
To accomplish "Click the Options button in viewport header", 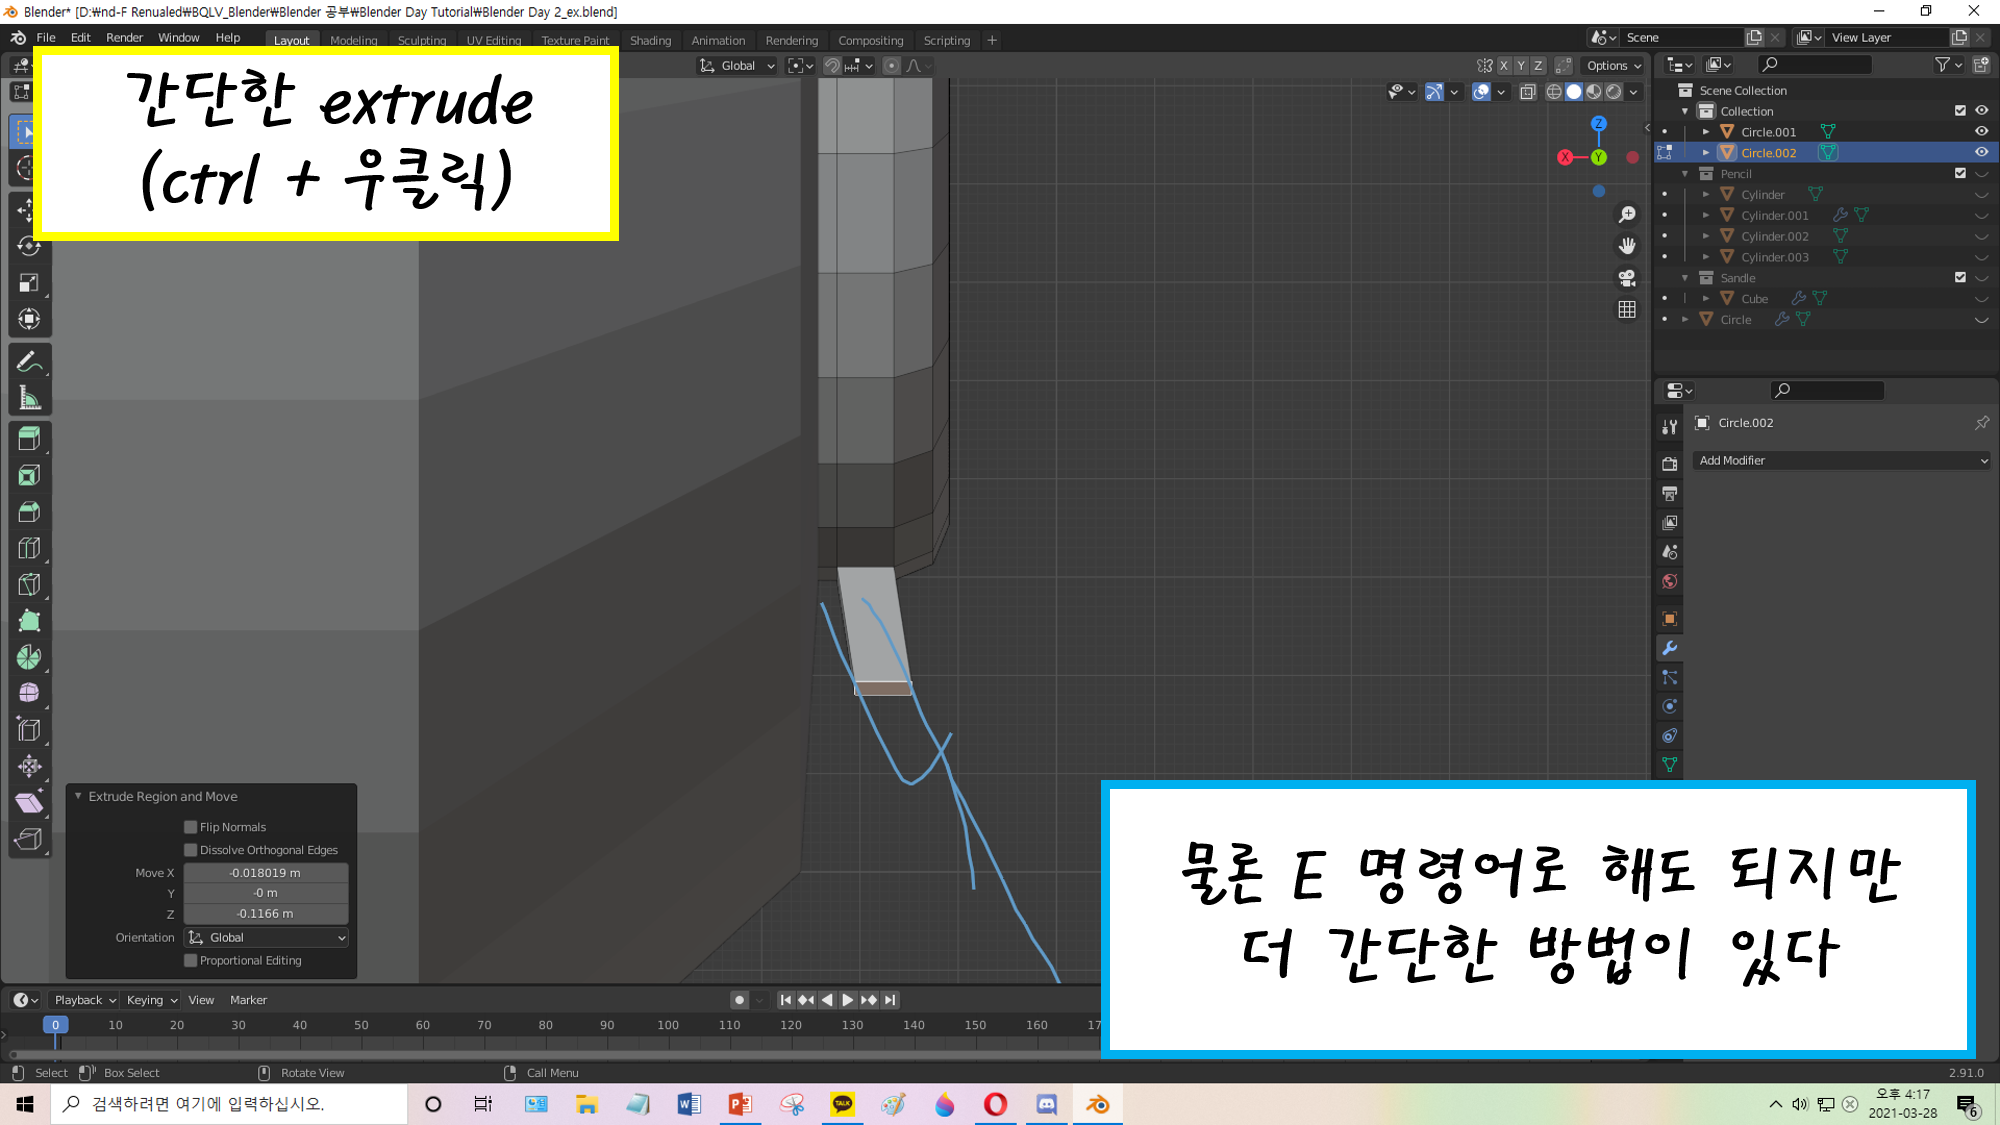I will pyautogui.click(x=1613, y=66).
